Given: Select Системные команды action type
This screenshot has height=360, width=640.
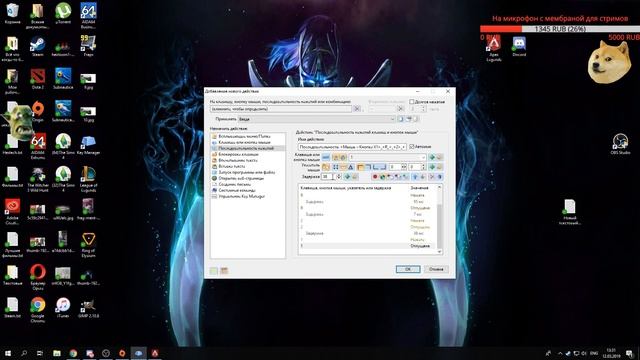Looking at the screenshot, I should (237, 190).
